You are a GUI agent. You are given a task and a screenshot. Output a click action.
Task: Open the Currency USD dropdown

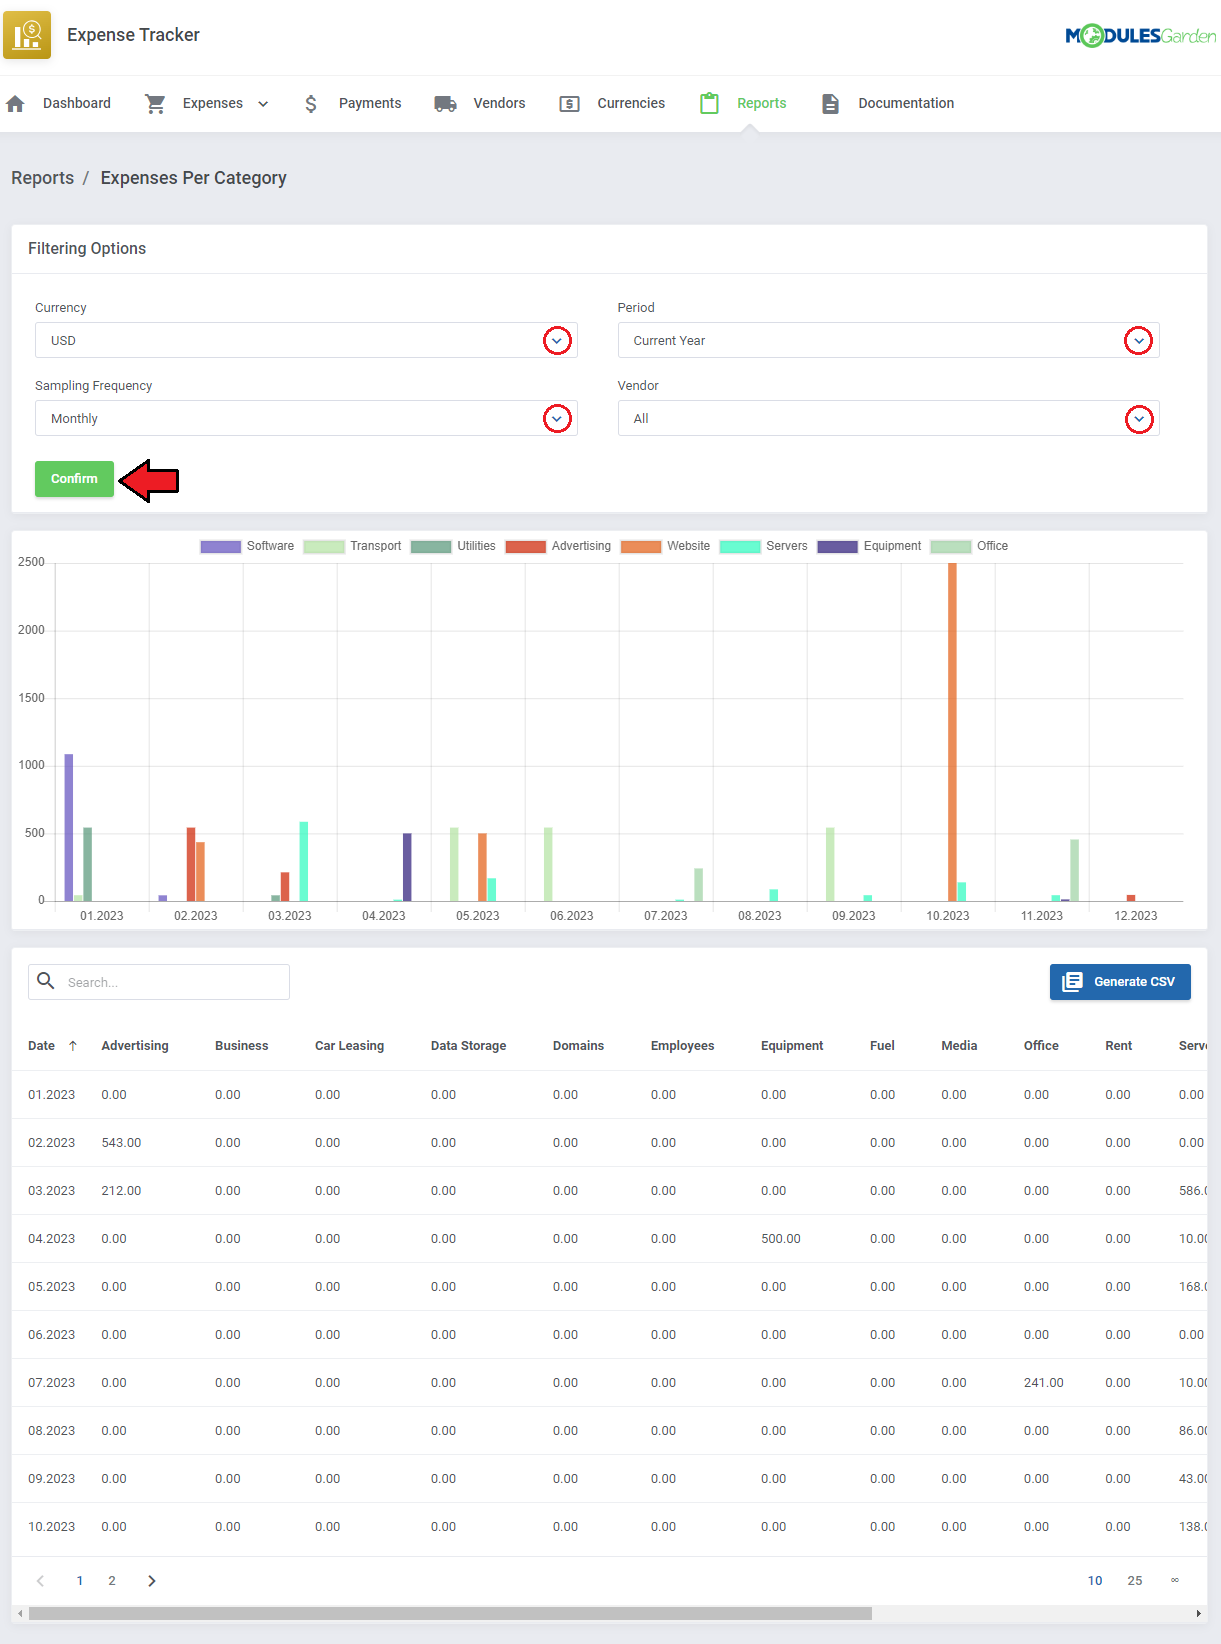(306, 340)
